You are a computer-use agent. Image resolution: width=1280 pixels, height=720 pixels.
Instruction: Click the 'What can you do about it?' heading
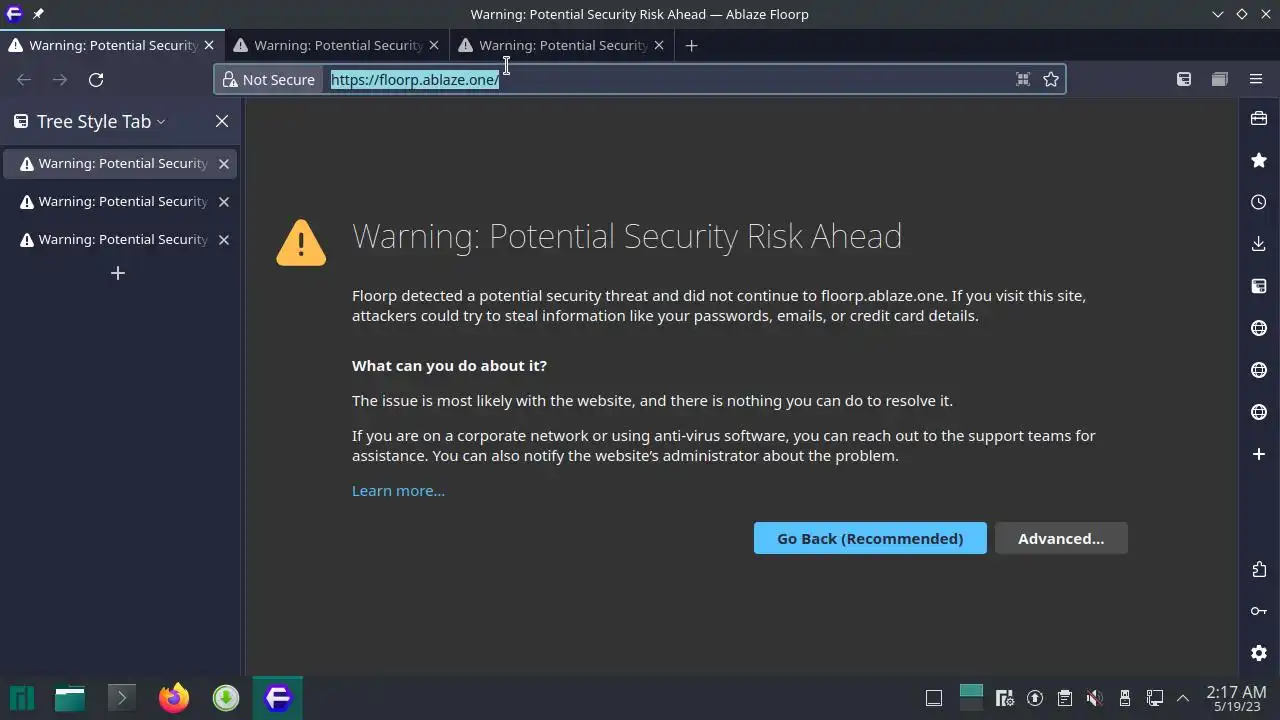coord(449,365)
